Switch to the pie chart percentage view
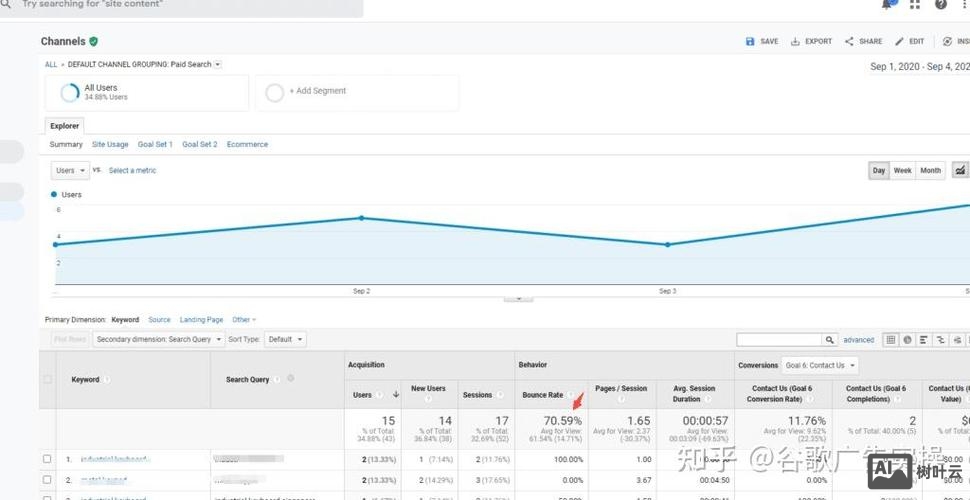This screenshot has height=500, width=970. 907,340
